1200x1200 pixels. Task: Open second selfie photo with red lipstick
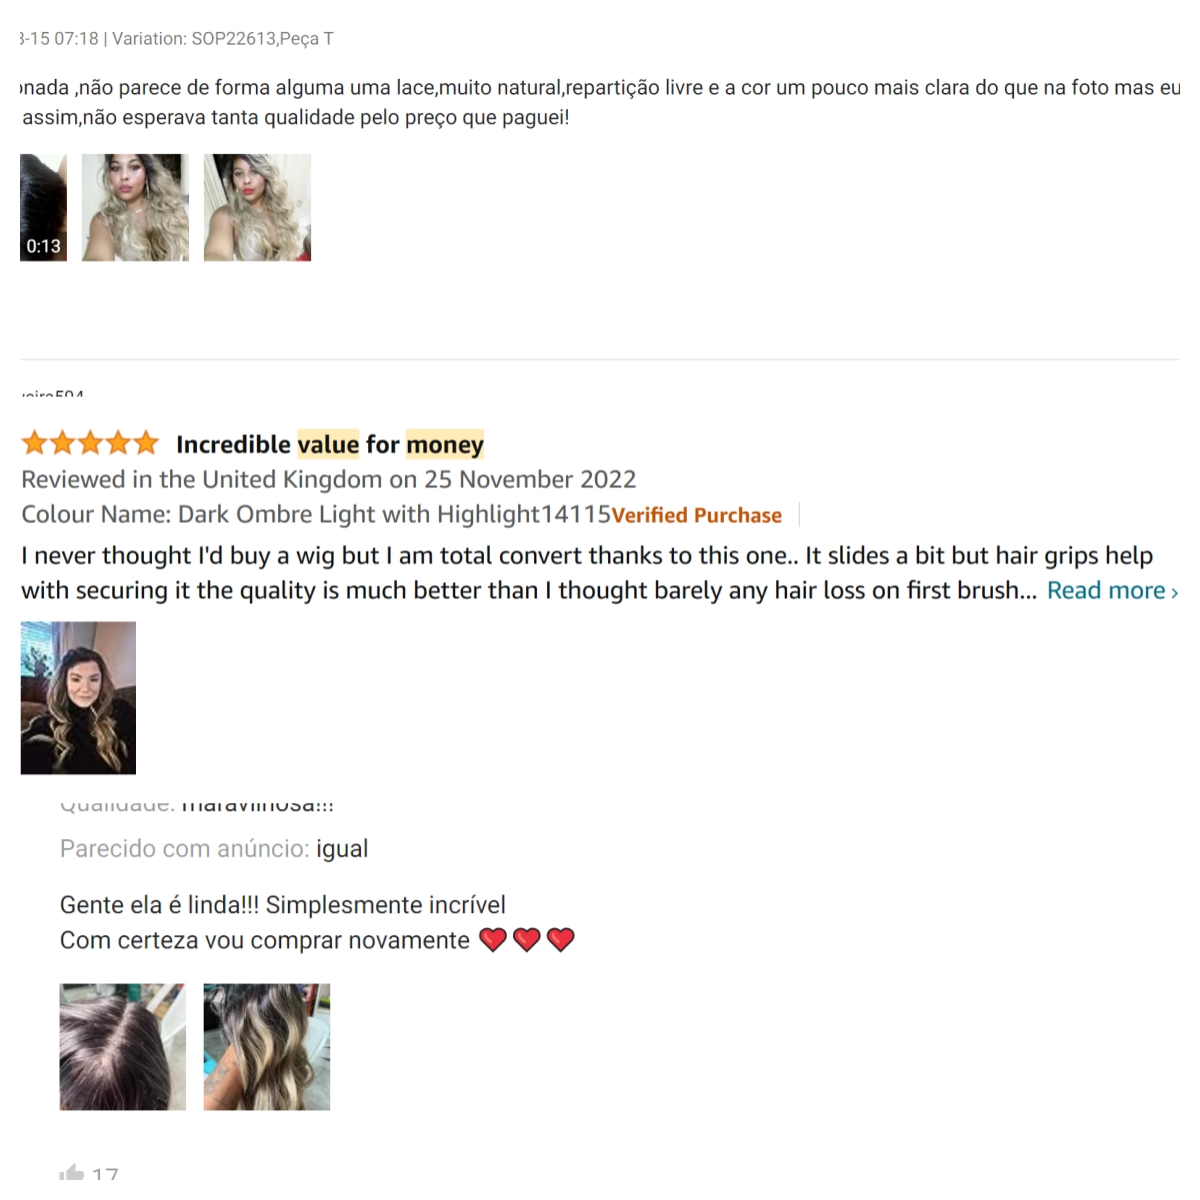coord(257,208)
